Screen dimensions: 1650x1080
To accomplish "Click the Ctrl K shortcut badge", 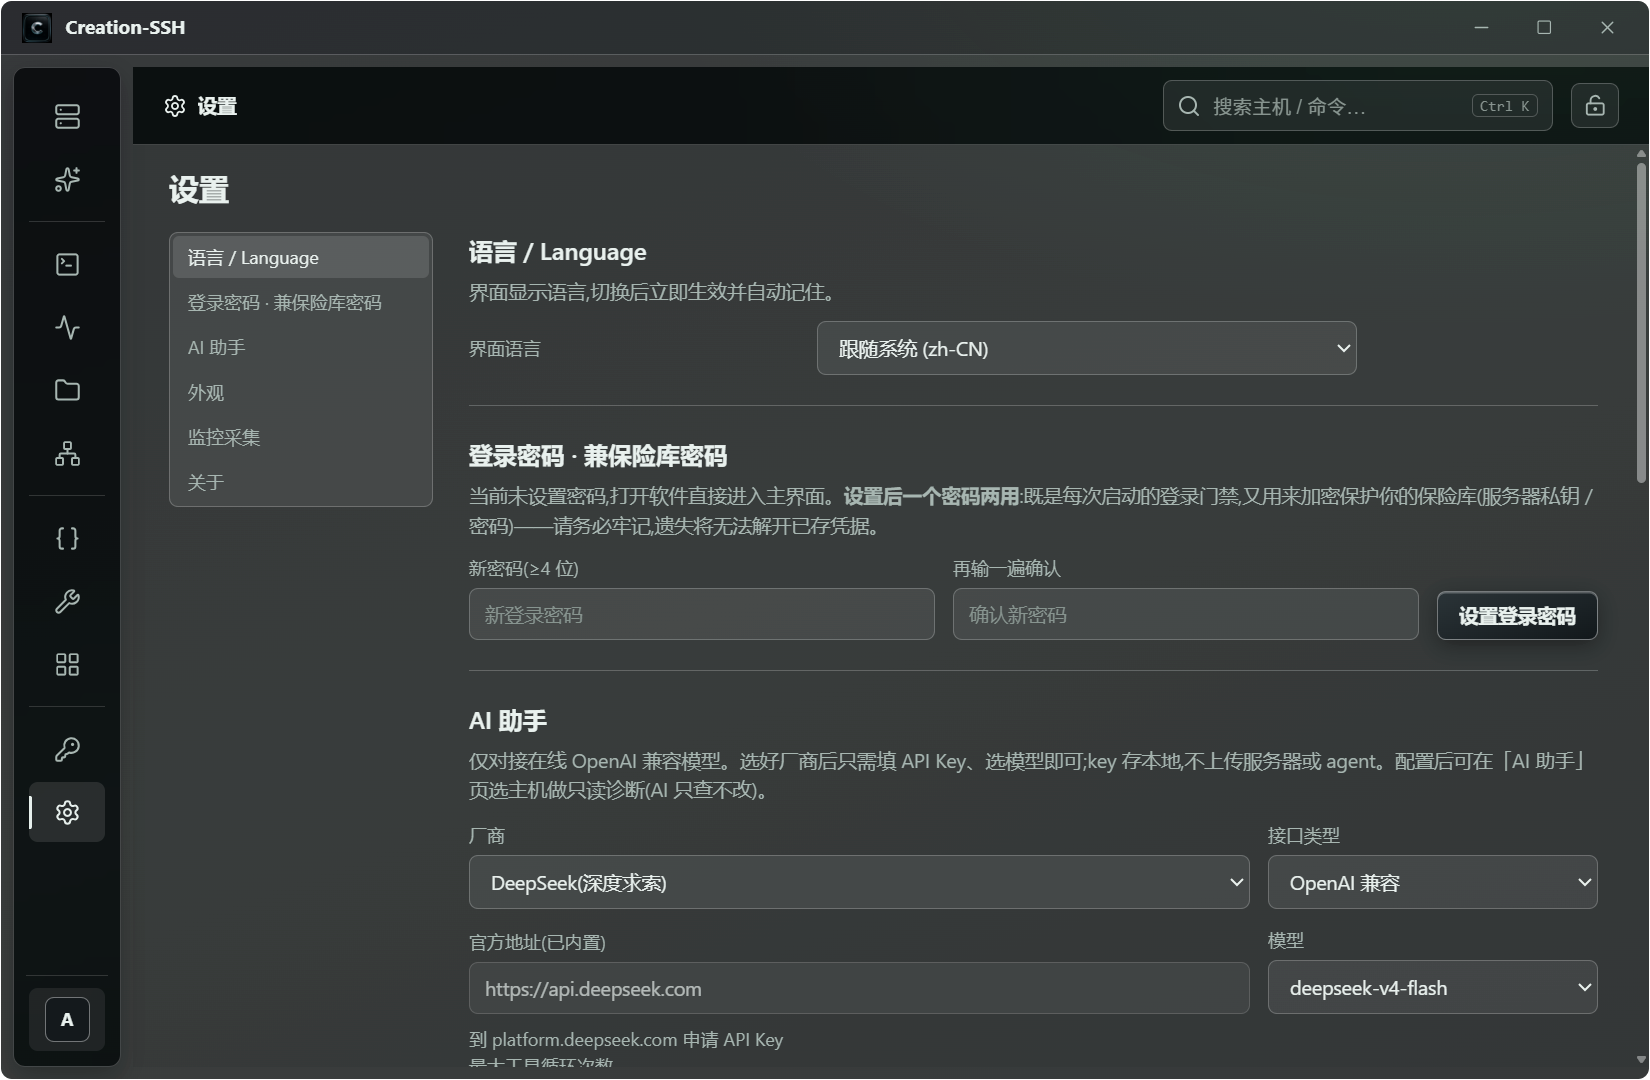I will coord(1504,106).
